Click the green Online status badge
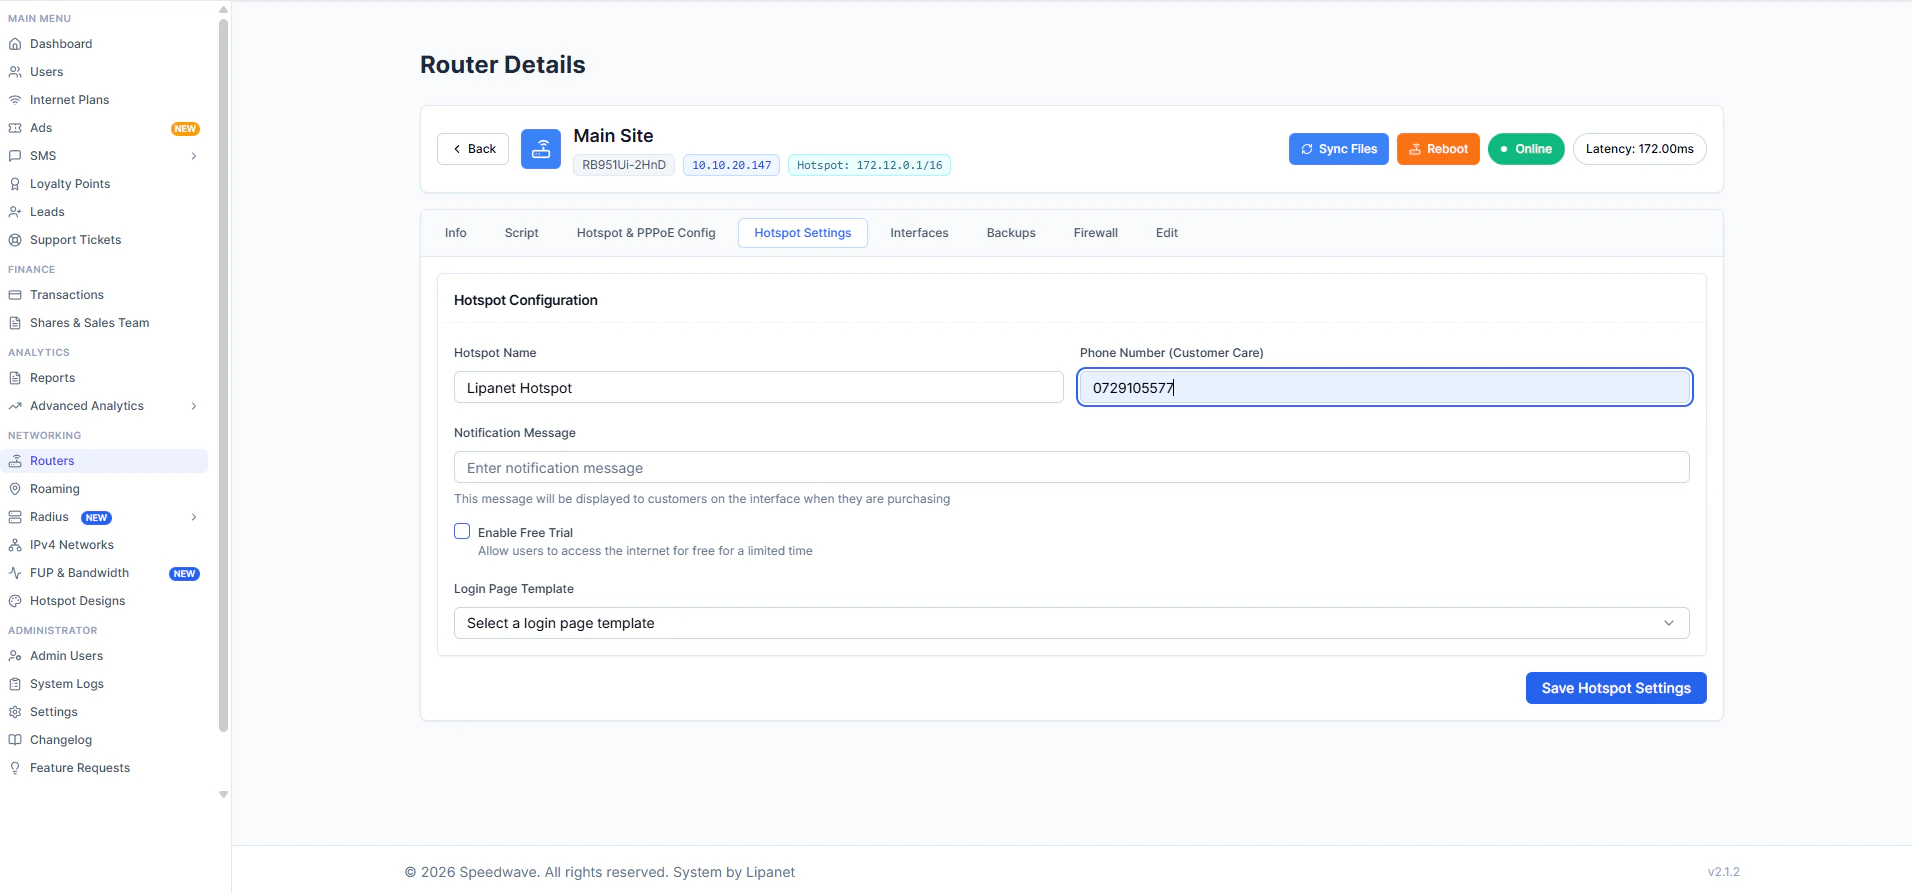The width and height of the screenshot is (1912, 893). pos(1526,149)
